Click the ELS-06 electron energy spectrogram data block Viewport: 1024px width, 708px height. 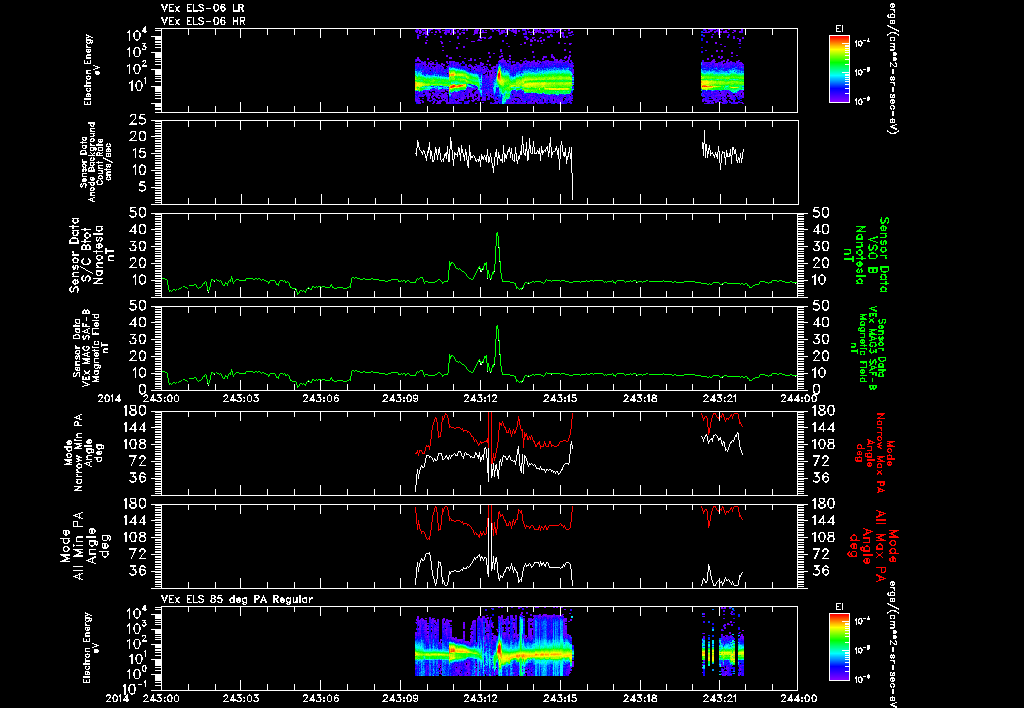(x=494, y=67)
